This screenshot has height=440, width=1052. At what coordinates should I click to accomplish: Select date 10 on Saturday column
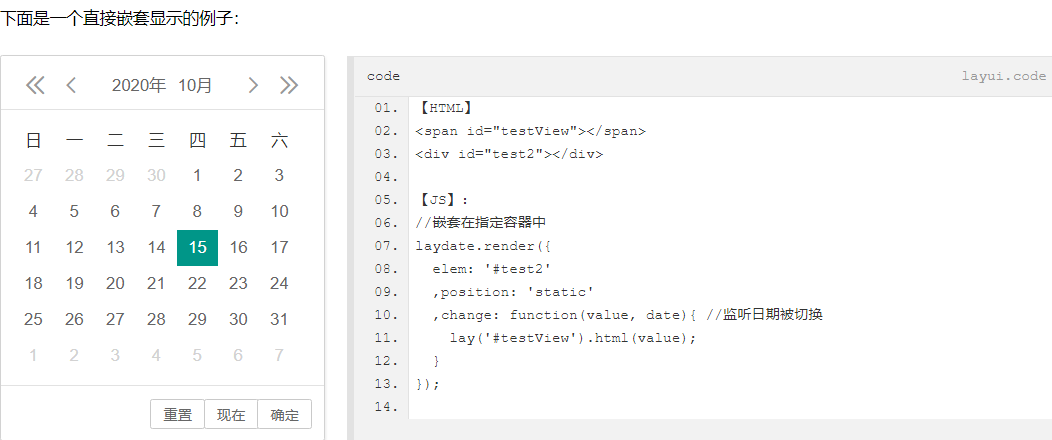tap(279, 211)
